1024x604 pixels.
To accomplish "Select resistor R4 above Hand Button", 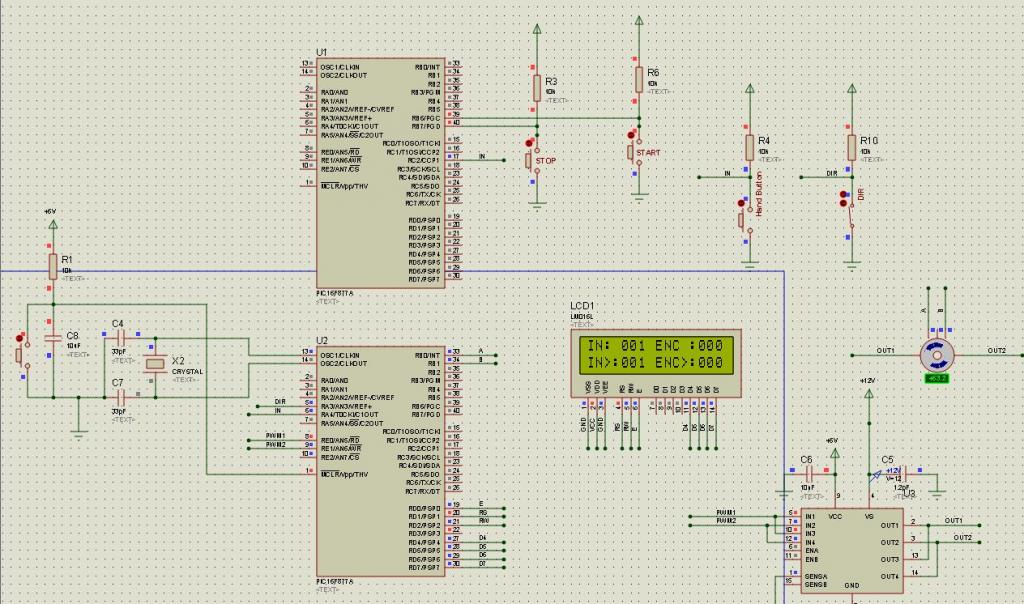I will coord(750,148).
